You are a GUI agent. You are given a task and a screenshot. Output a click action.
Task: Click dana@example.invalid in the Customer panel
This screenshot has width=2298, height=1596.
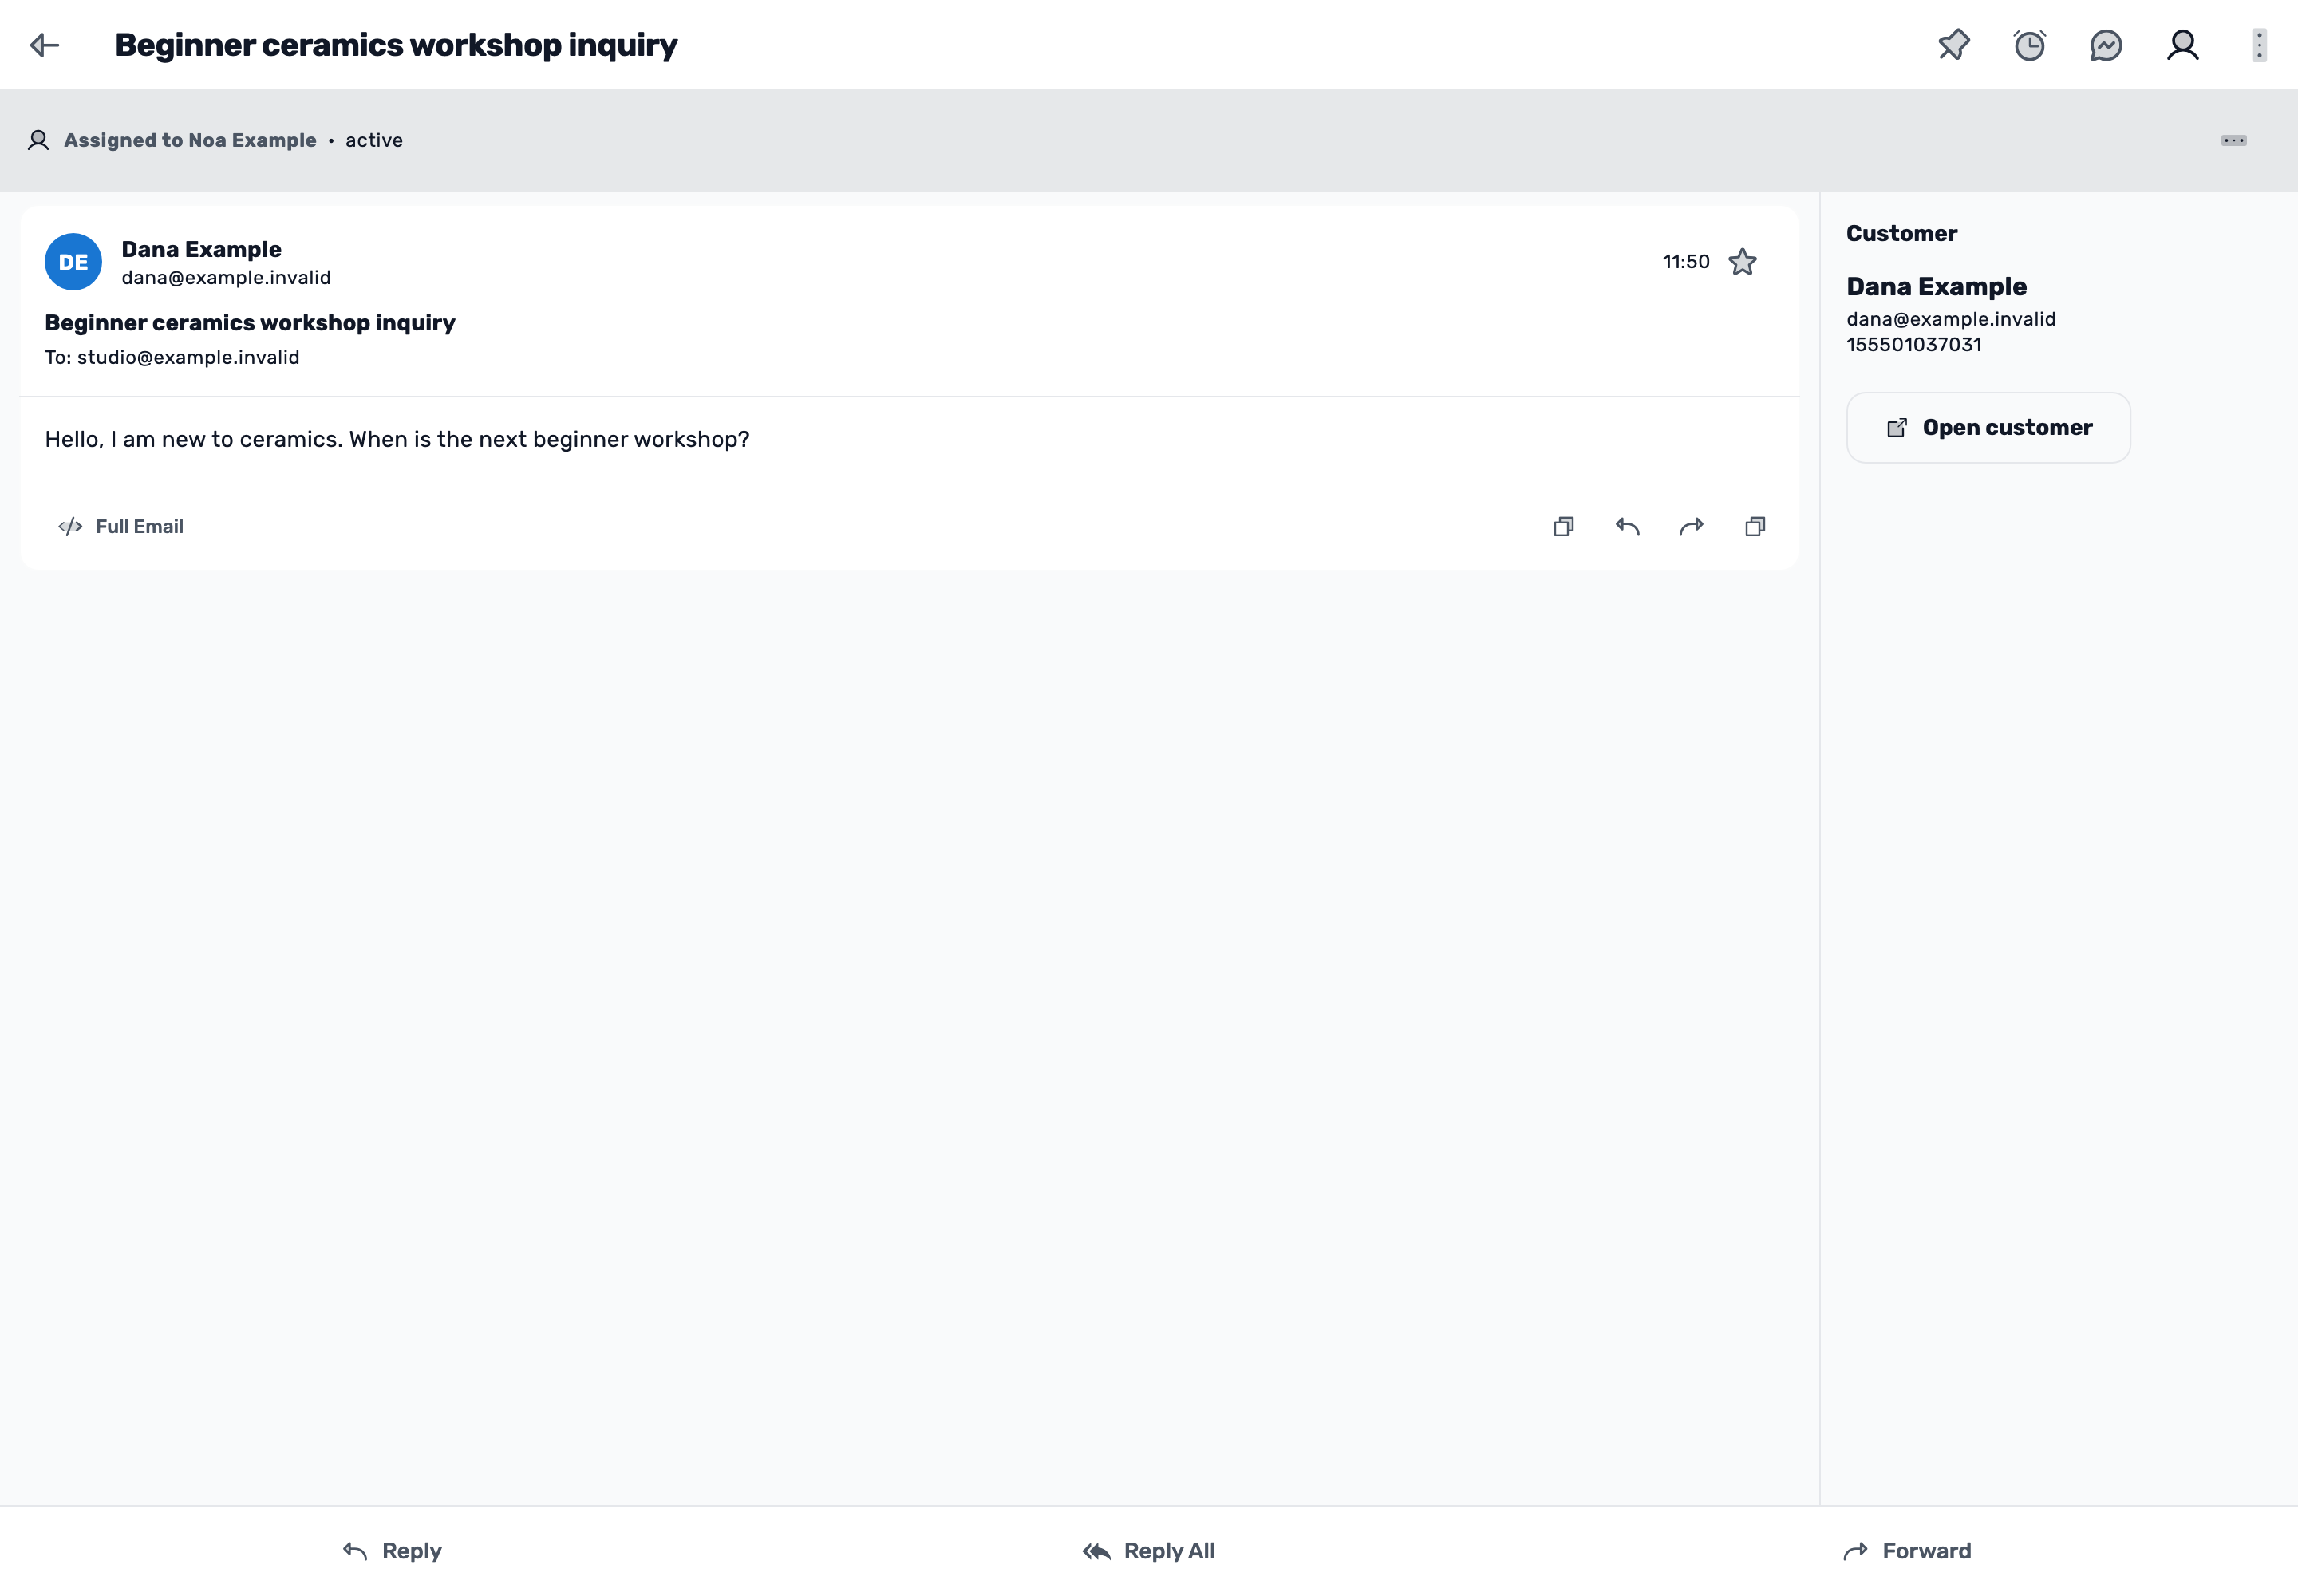[1951, 319]
